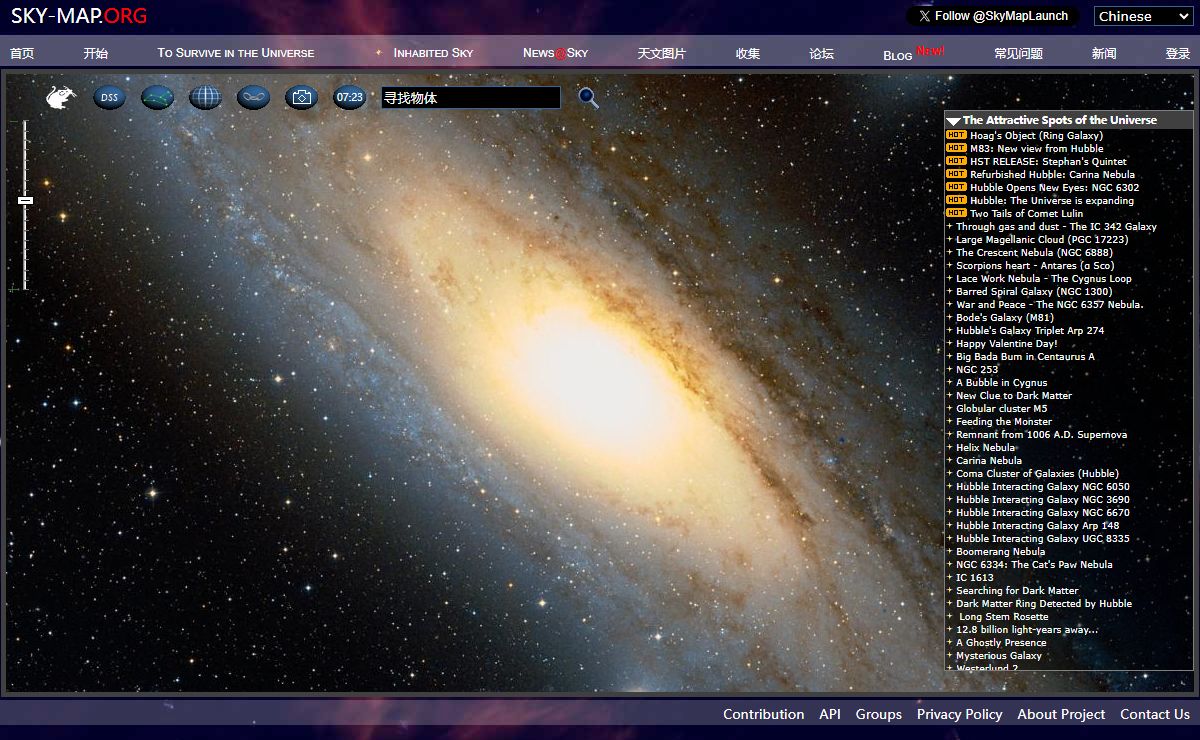Viewport: 1200px width, 740px height.
Task: Click the 登录 login link
Action: pos(1178,53)
